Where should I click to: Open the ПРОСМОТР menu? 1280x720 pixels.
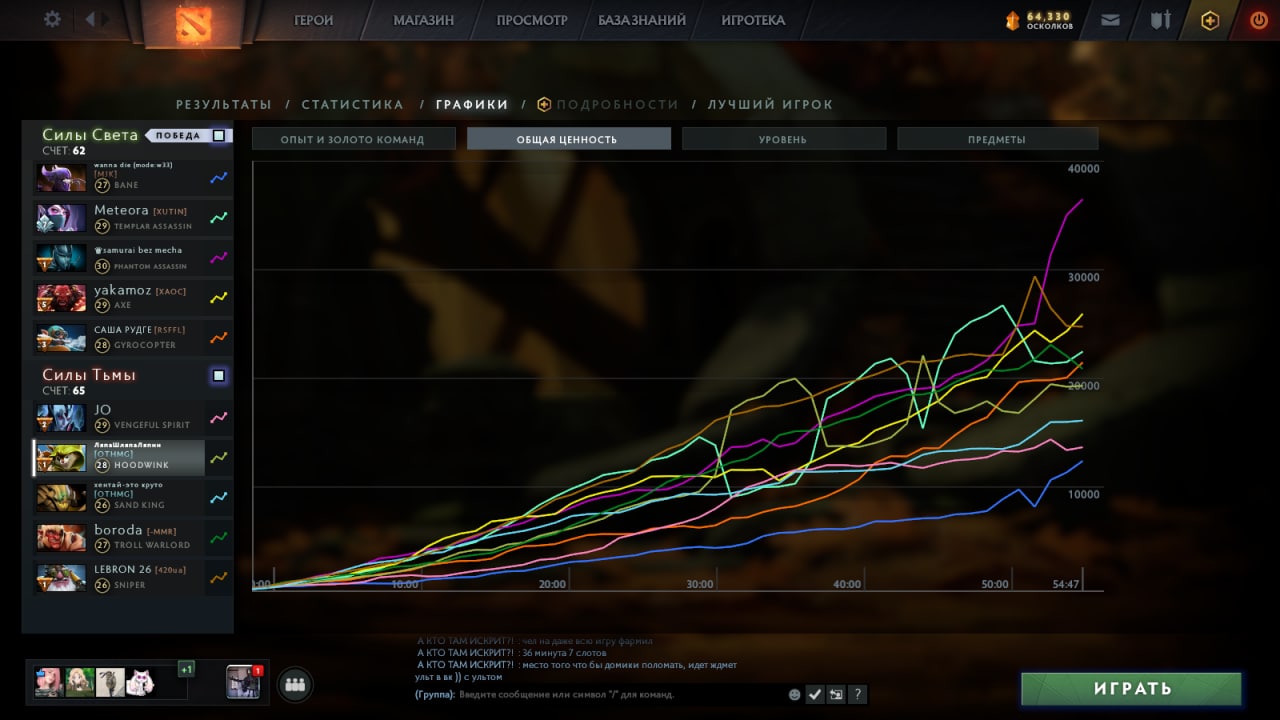(532, 20)
